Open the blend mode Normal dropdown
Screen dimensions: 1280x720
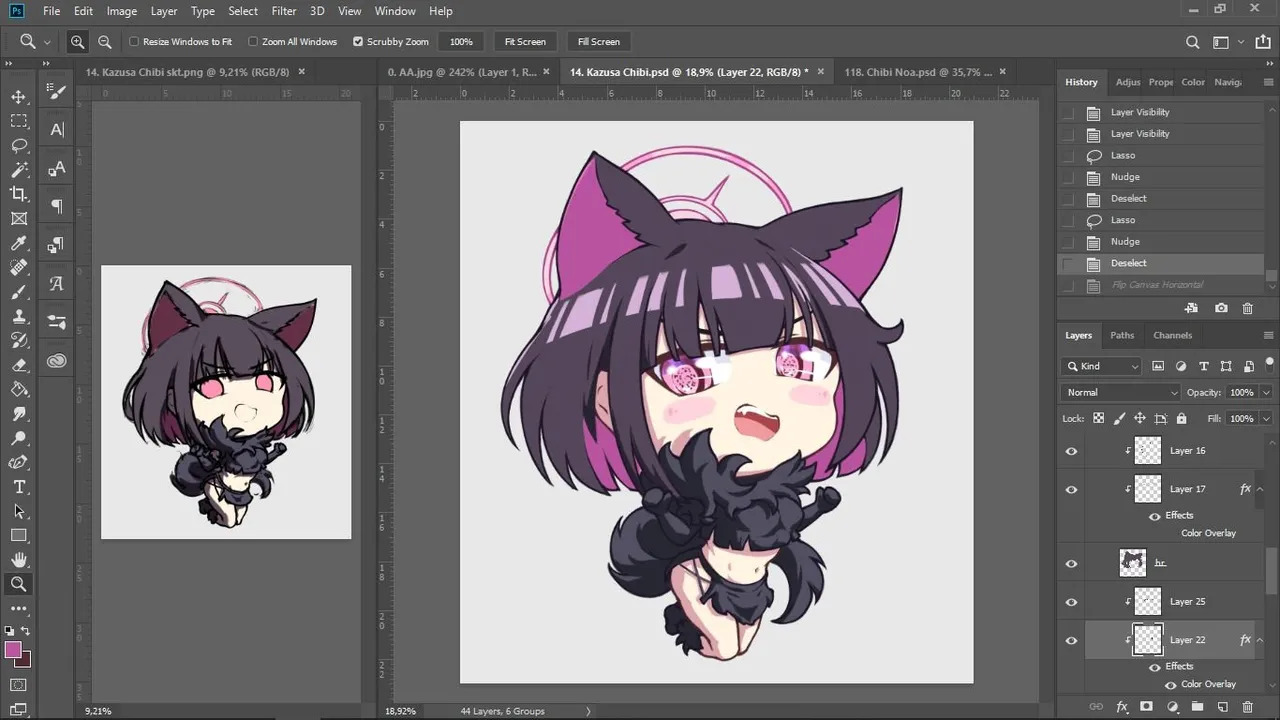(1120, 393)
